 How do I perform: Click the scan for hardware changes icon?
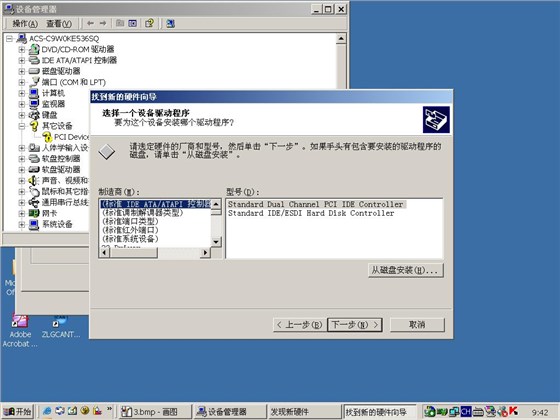point(170,24)
